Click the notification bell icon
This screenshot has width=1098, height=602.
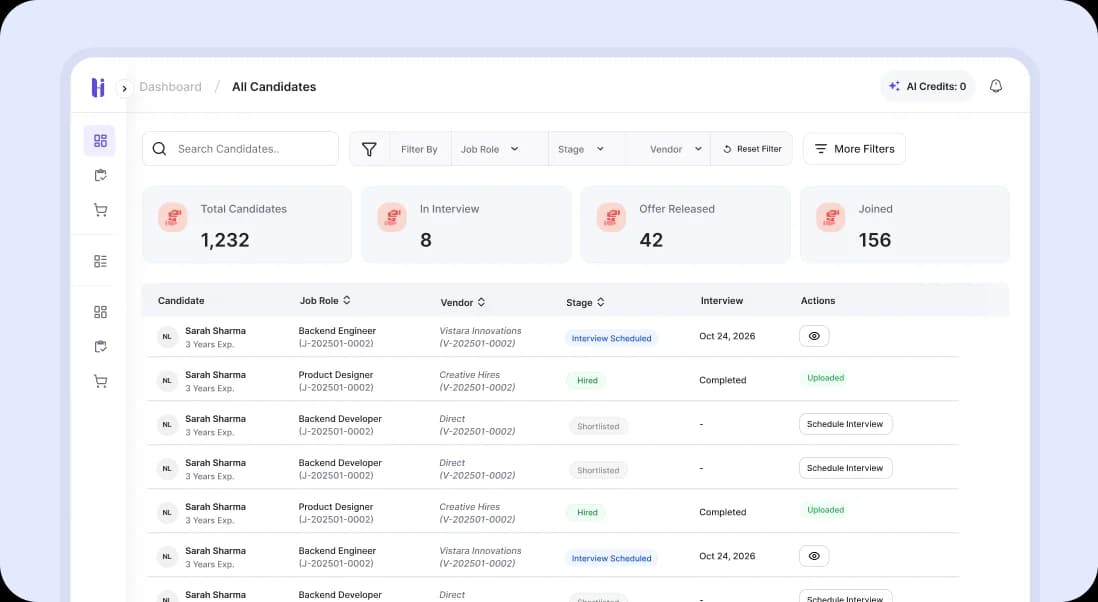pos(996,86)
